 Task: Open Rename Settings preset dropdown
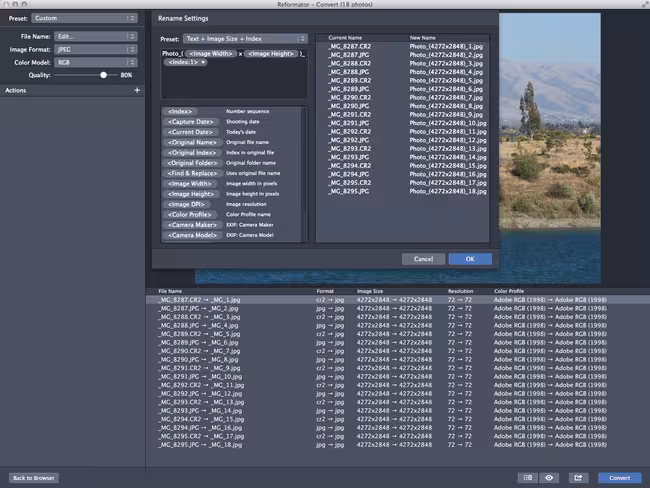[x=245, y=39]
